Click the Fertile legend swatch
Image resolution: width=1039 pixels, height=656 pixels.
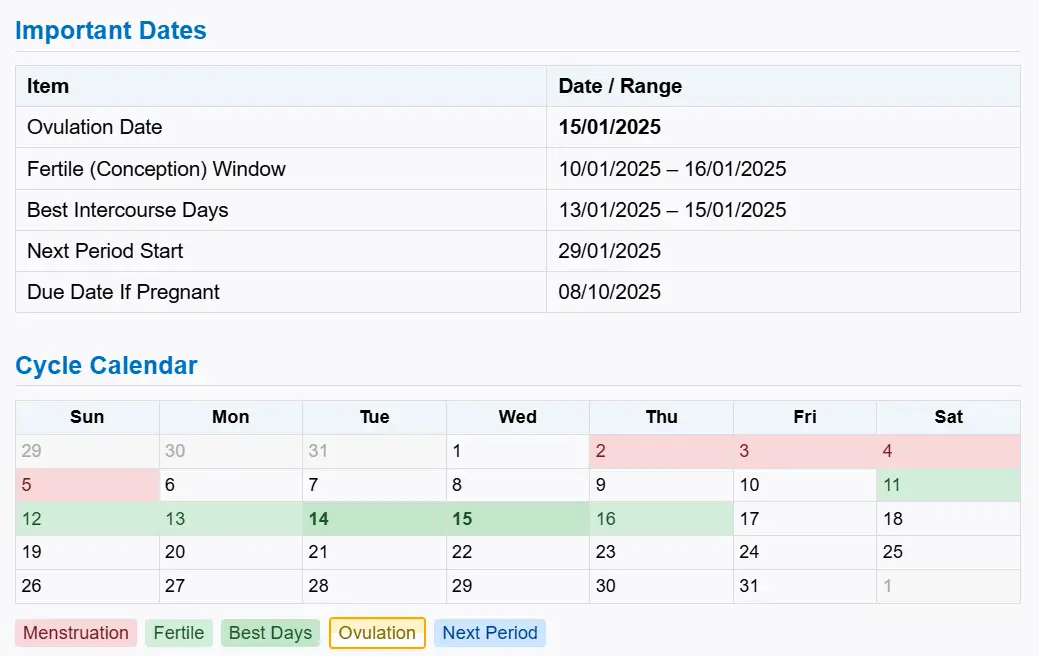click(x=179, y=633)
